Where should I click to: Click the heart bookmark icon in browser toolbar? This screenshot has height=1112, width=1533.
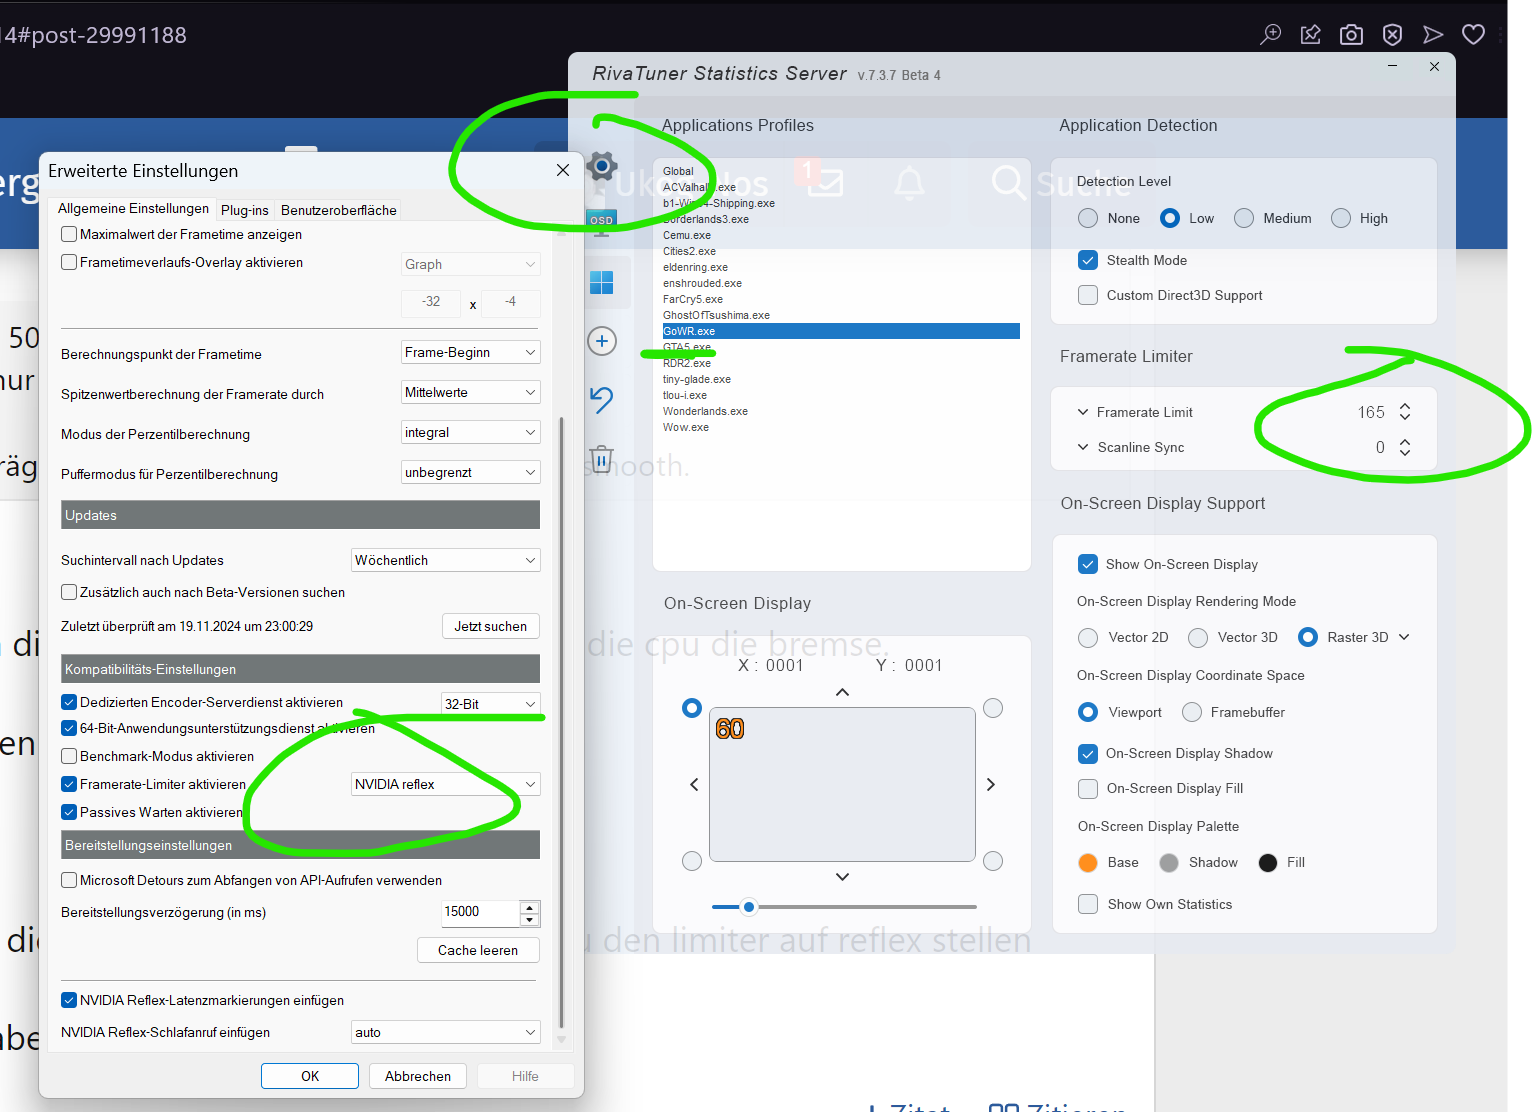[1473, 35]
